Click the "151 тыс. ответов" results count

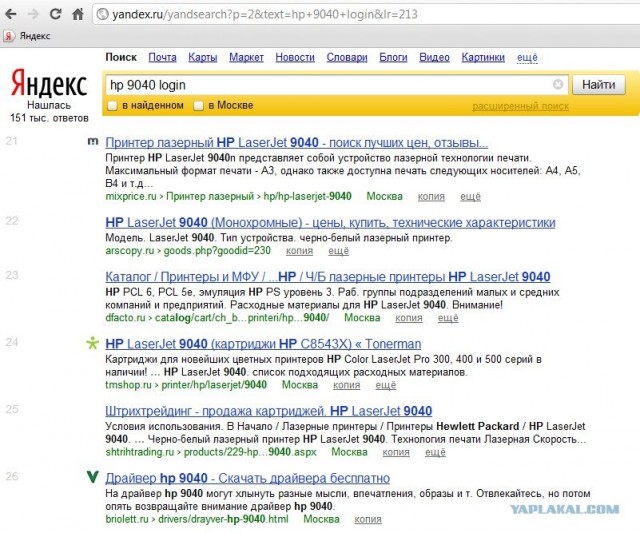click(x=49, y=118)
